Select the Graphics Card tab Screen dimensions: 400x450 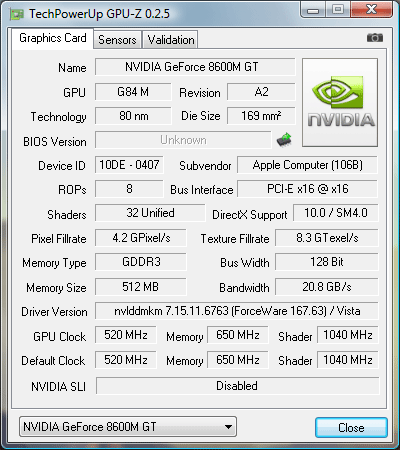53,38
